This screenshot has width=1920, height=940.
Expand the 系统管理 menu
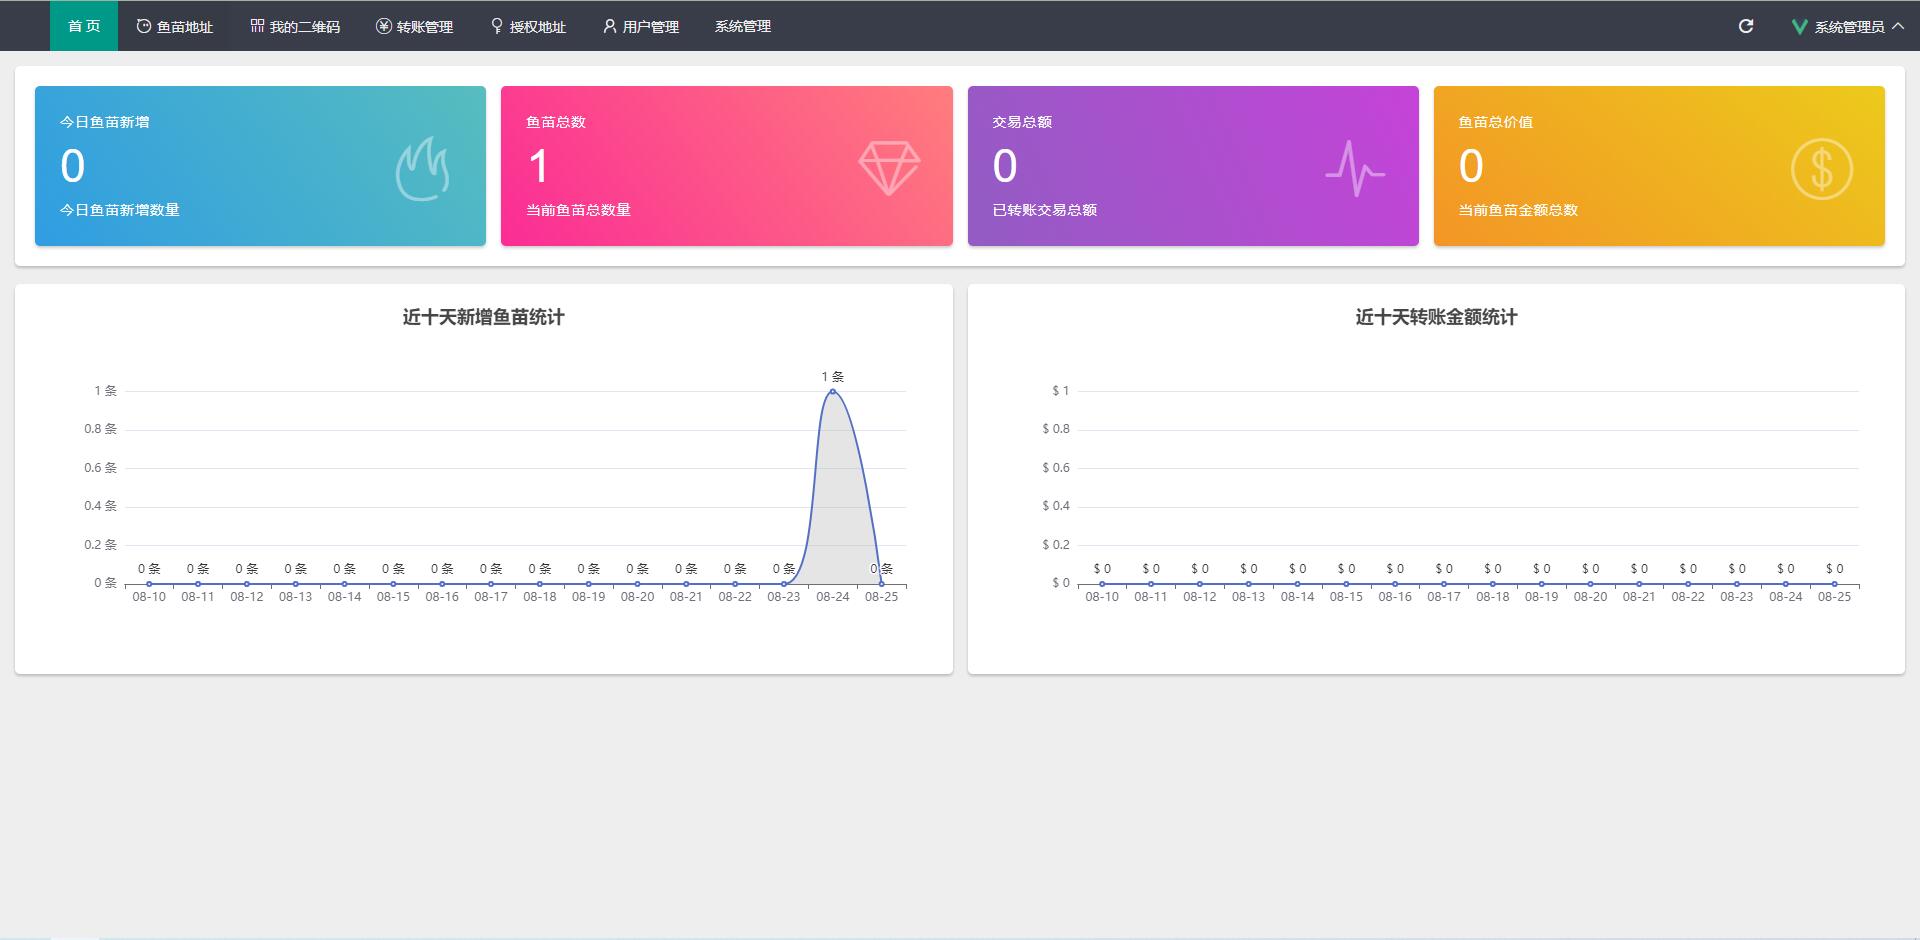743,27
